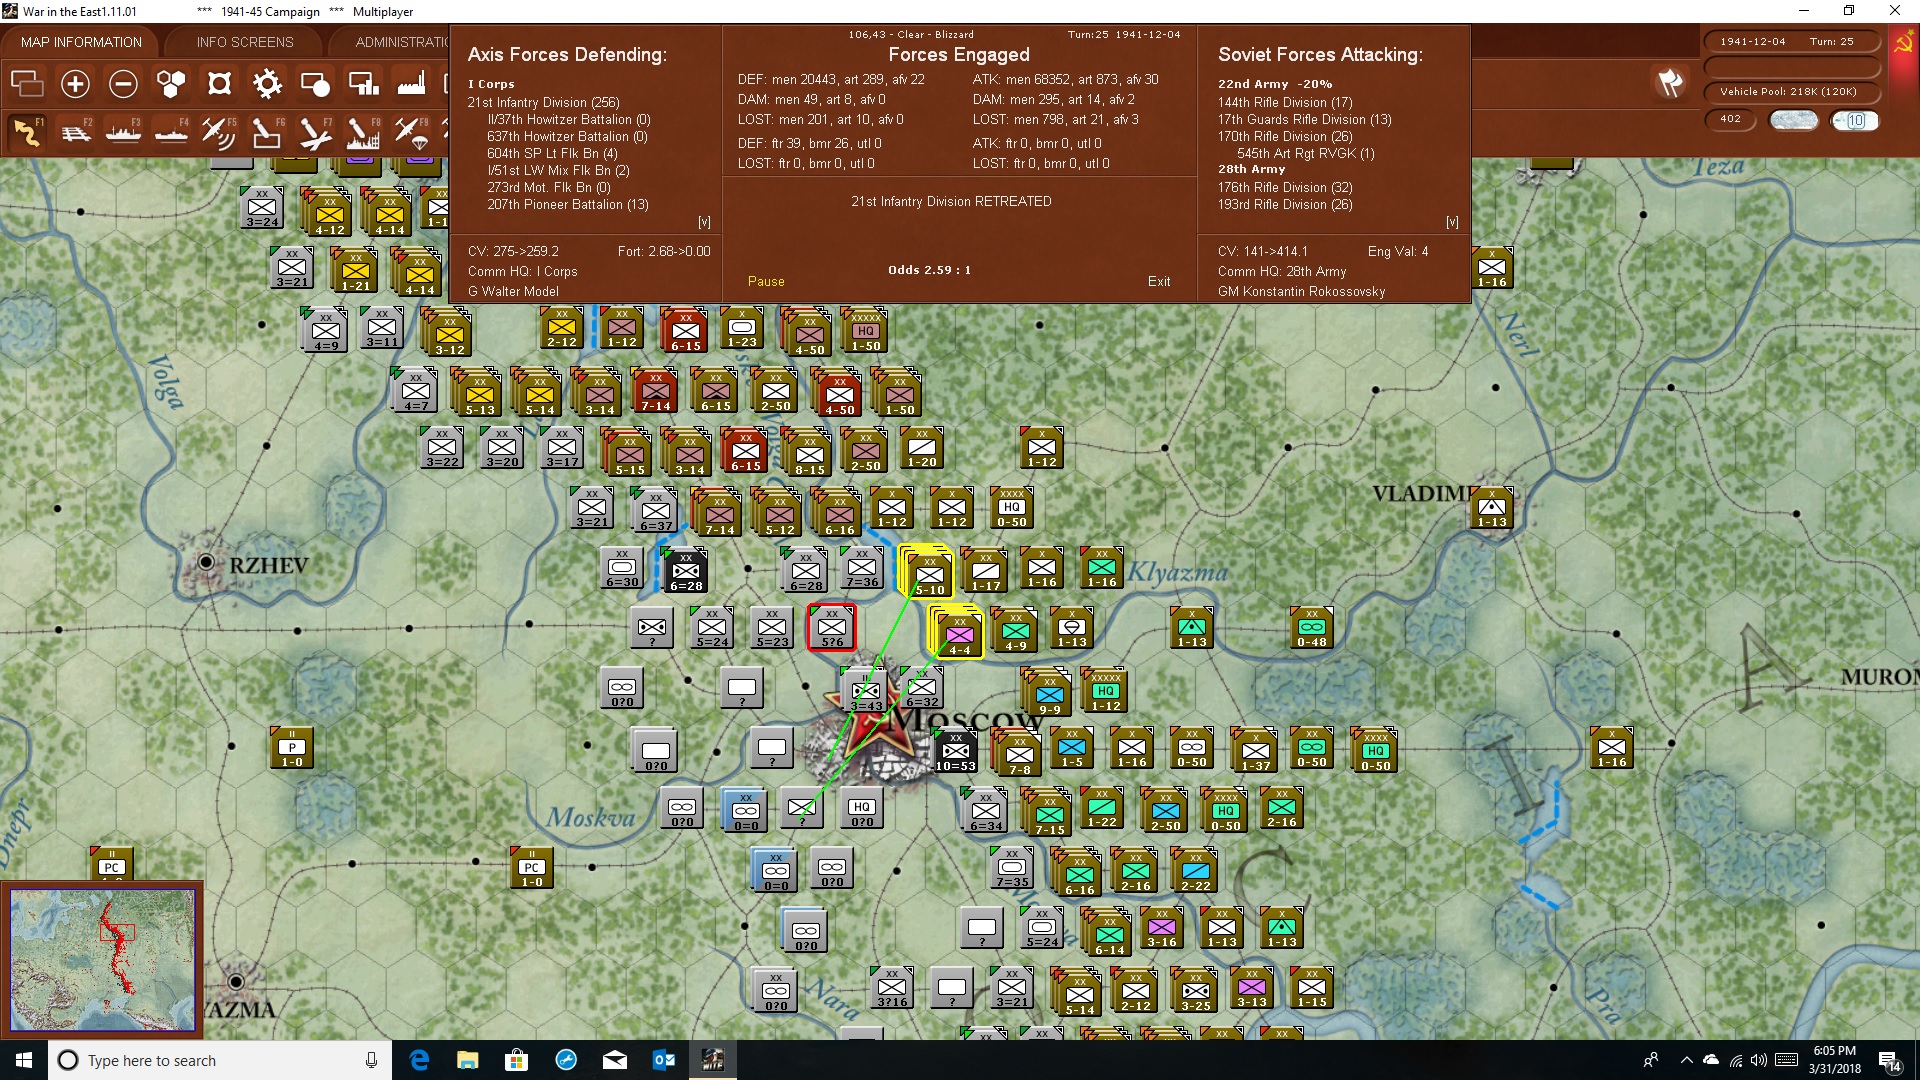Zoom out the map with minus icon
The height and width of the screenshot is (1080, 1920).
[123, 84]
